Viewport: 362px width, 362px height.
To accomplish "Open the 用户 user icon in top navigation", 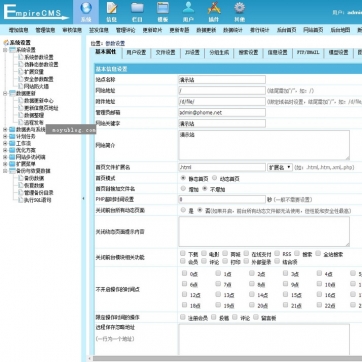I will pos(188,8).
